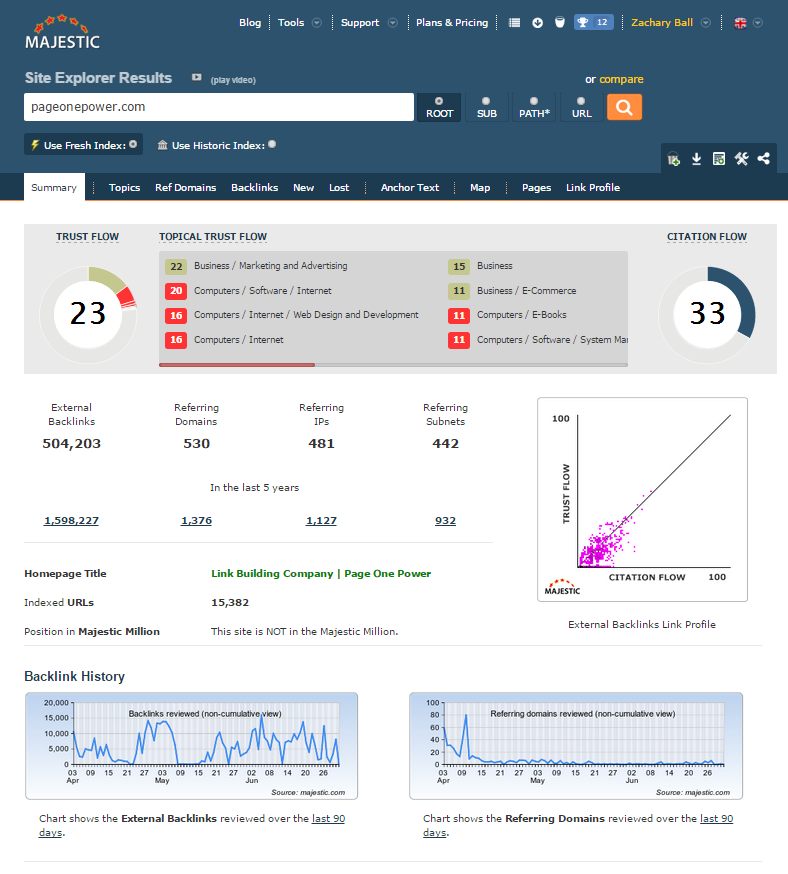Click the 15 Business topic swatch

point(459,266)
